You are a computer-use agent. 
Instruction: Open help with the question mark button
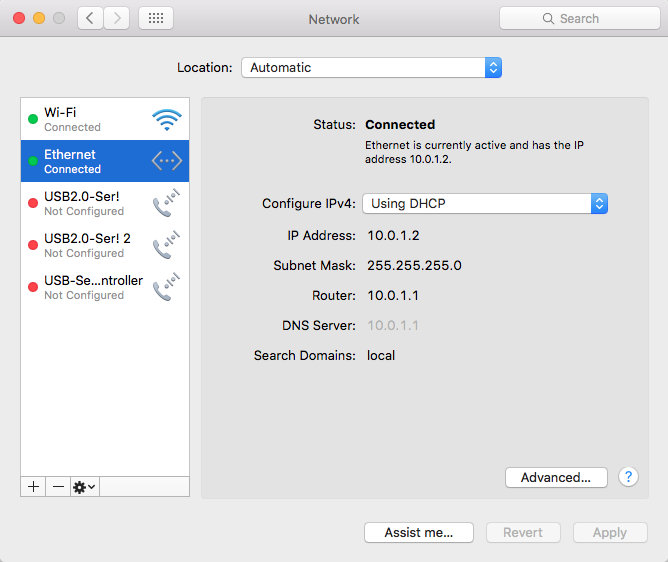628,477
